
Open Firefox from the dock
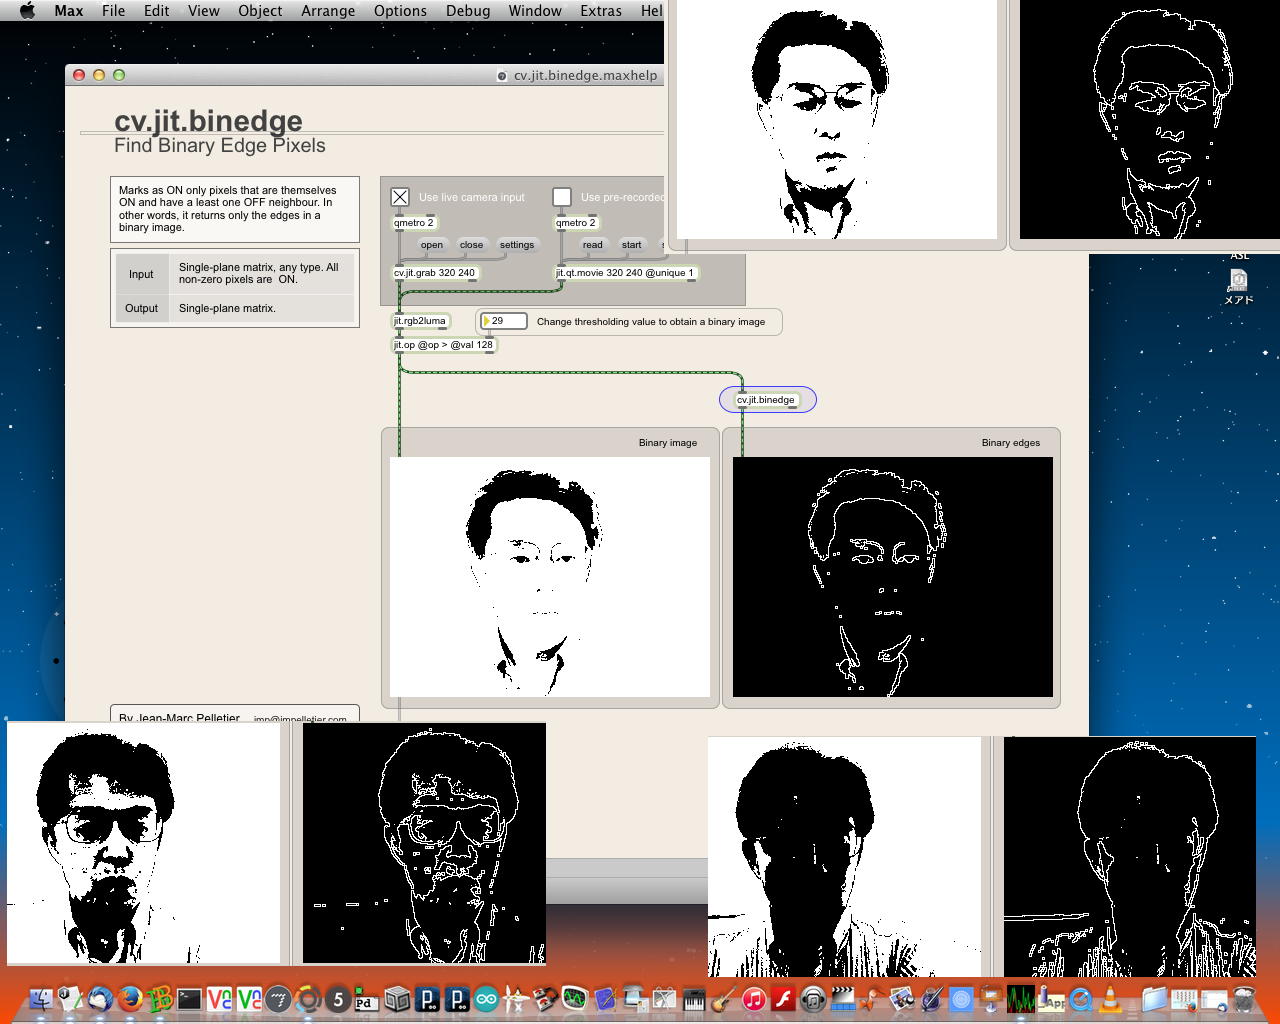(129, 998)
